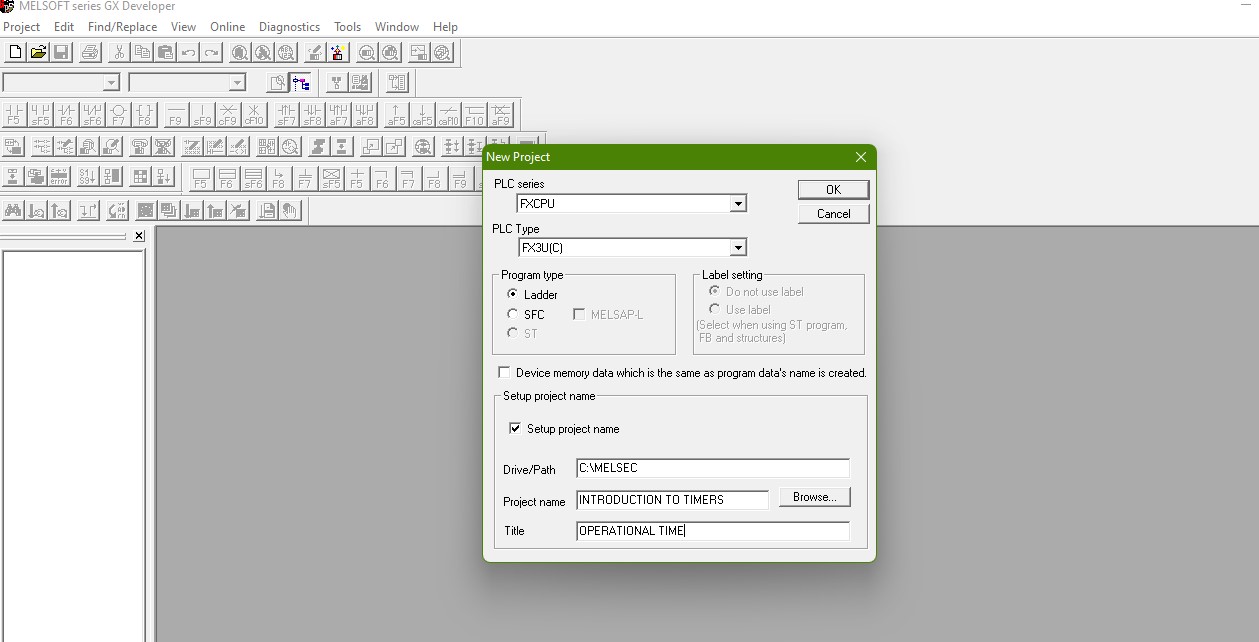Click the F6 closed contact icon
Image resolution: width=1259 pixels, height=642 pixels.
(x=66, y=115)
